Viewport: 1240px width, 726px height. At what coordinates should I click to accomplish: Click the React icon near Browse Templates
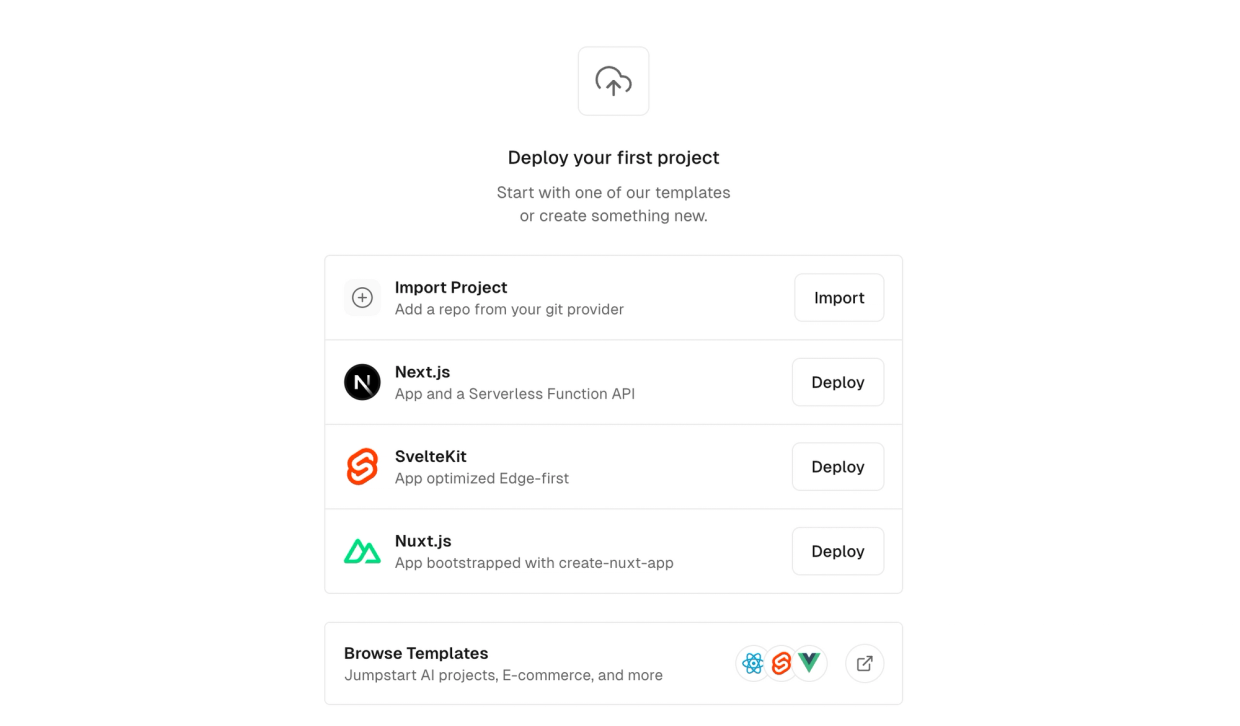click(752, 663)
